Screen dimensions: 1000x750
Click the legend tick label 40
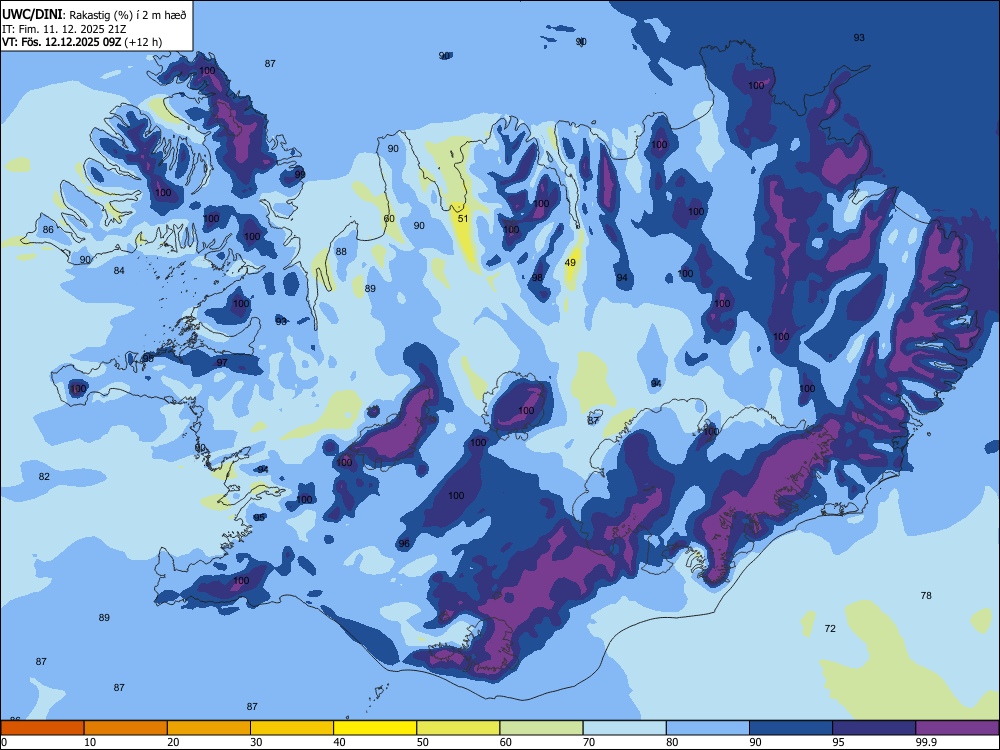pyautogui.click(x=340, y=742)
